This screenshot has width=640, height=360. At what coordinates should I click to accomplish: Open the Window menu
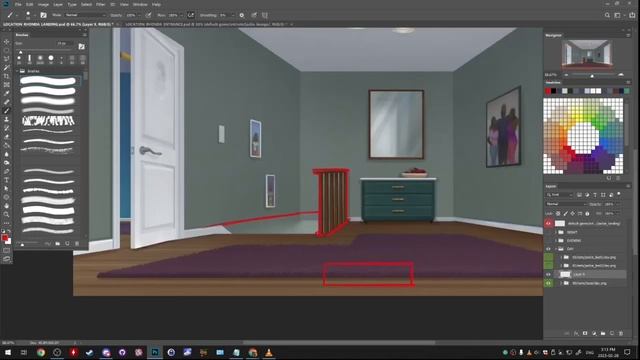pos(140,4)
